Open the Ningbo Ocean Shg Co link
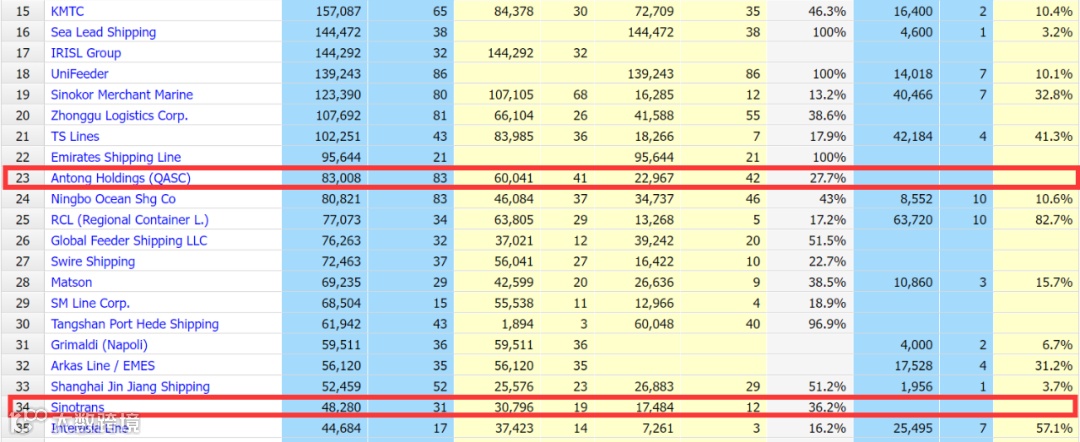This screenshot has width=1080, height=442. [x=113, y=199]
